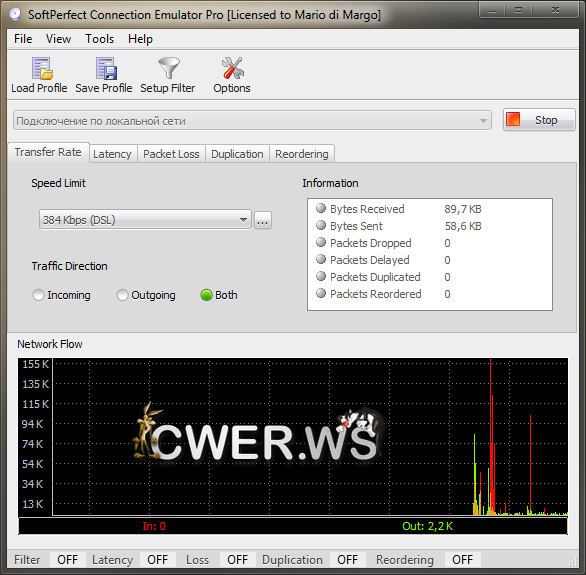Click the Latency OFF status indicator

158,560
